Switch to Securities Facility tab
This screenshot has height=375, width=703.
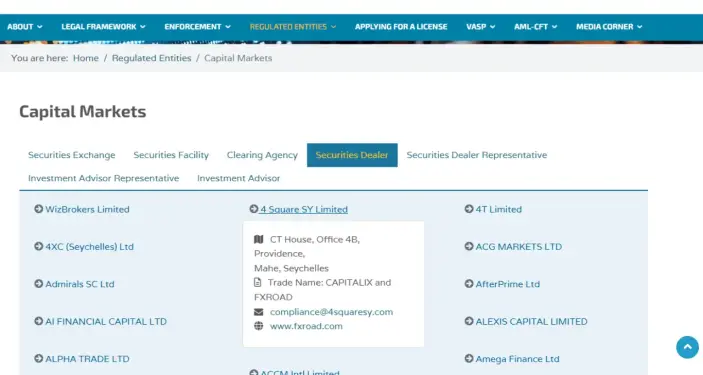tap(171, 155)
